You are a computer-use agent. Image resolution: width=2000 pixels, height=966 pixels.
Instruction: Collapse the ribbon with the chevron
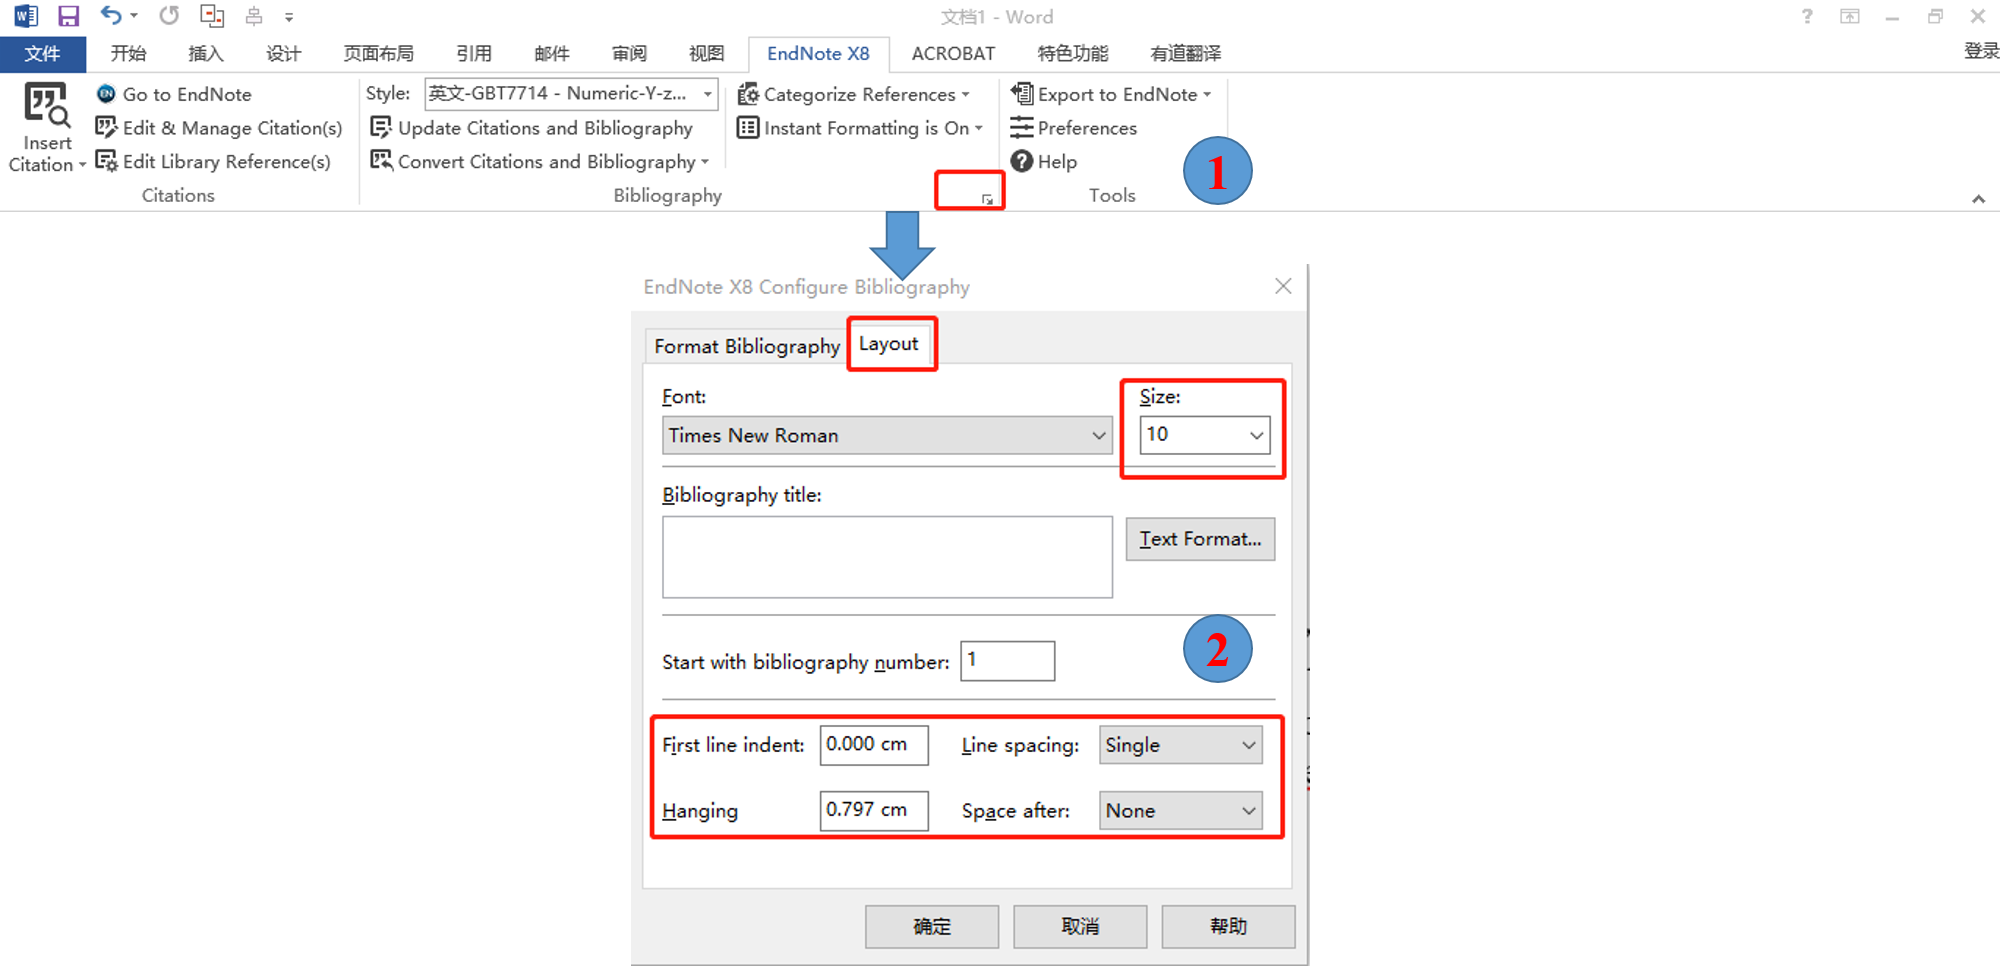pyautogui.click(x=1978, y=199)
